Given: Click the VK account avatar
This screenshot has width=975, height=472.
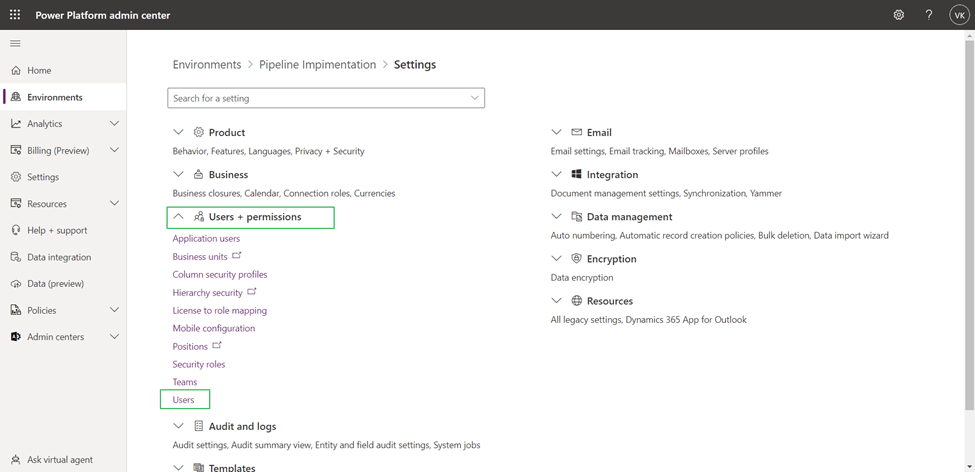Looking at the screenshot, I should pyautogui.click(x=958, y=15).
